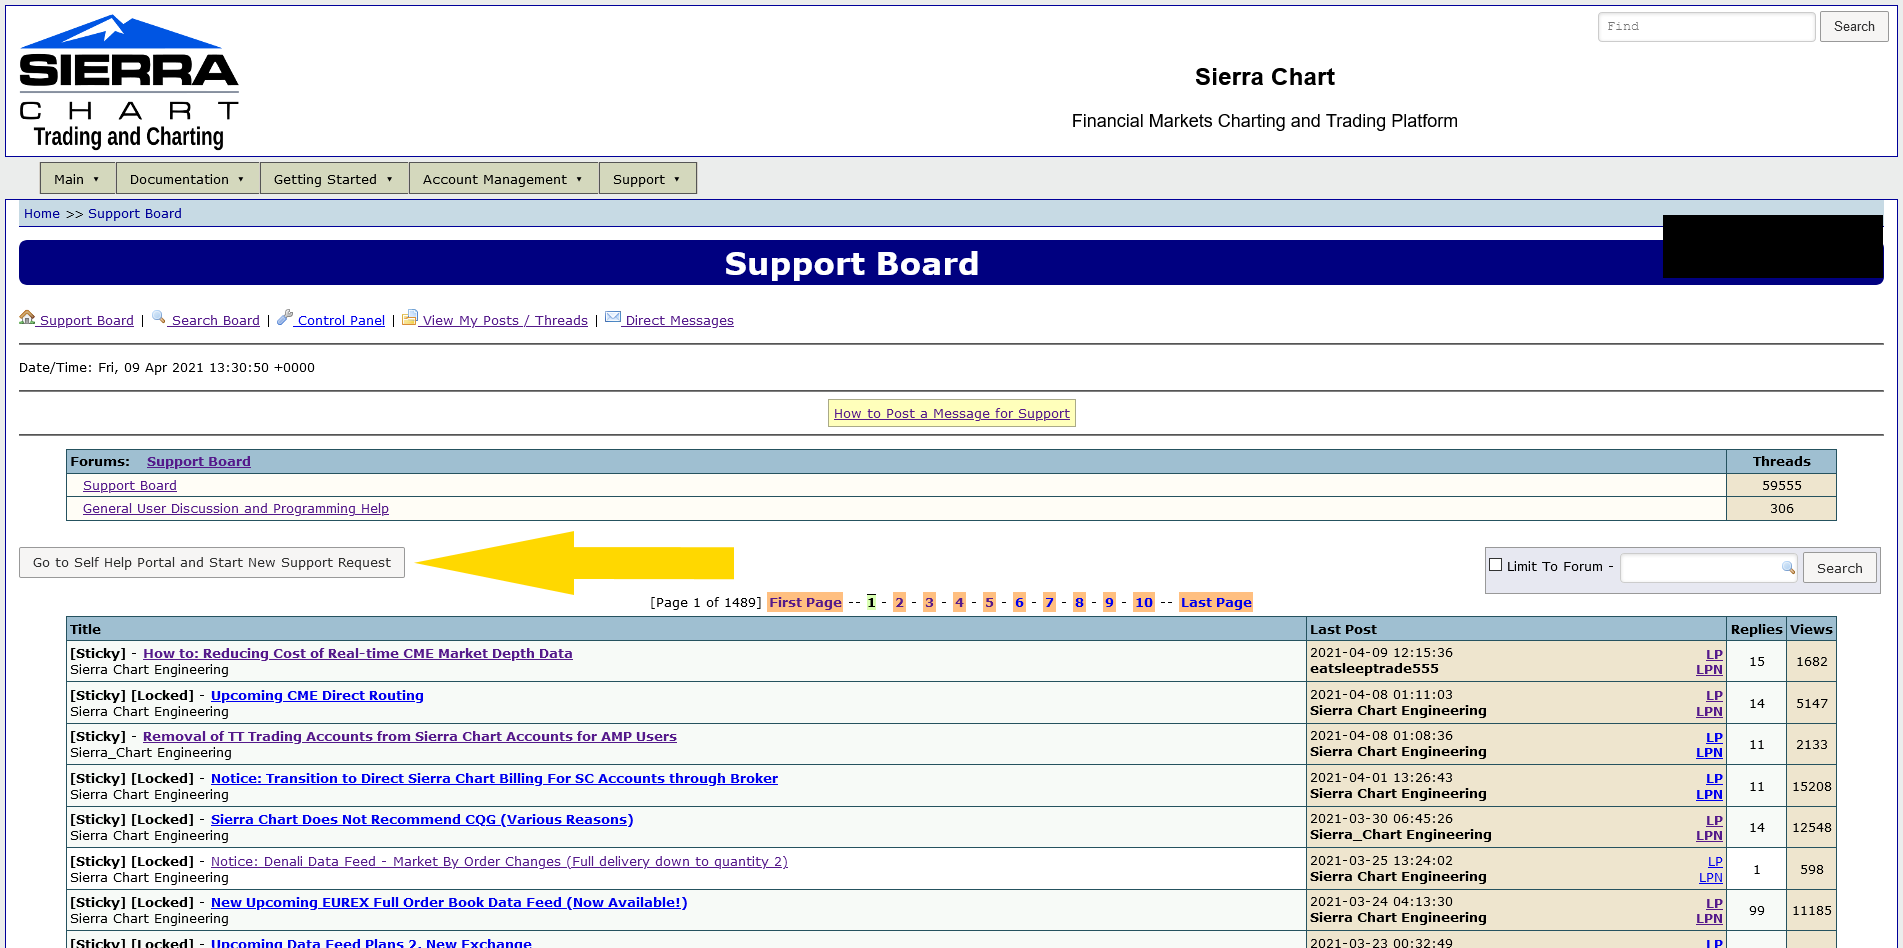The height and width of the screenshot is (948, 1903).
Task: Open Transition to Direct Sierra Chart Billing thread
Action: click(x=494, y=779)
